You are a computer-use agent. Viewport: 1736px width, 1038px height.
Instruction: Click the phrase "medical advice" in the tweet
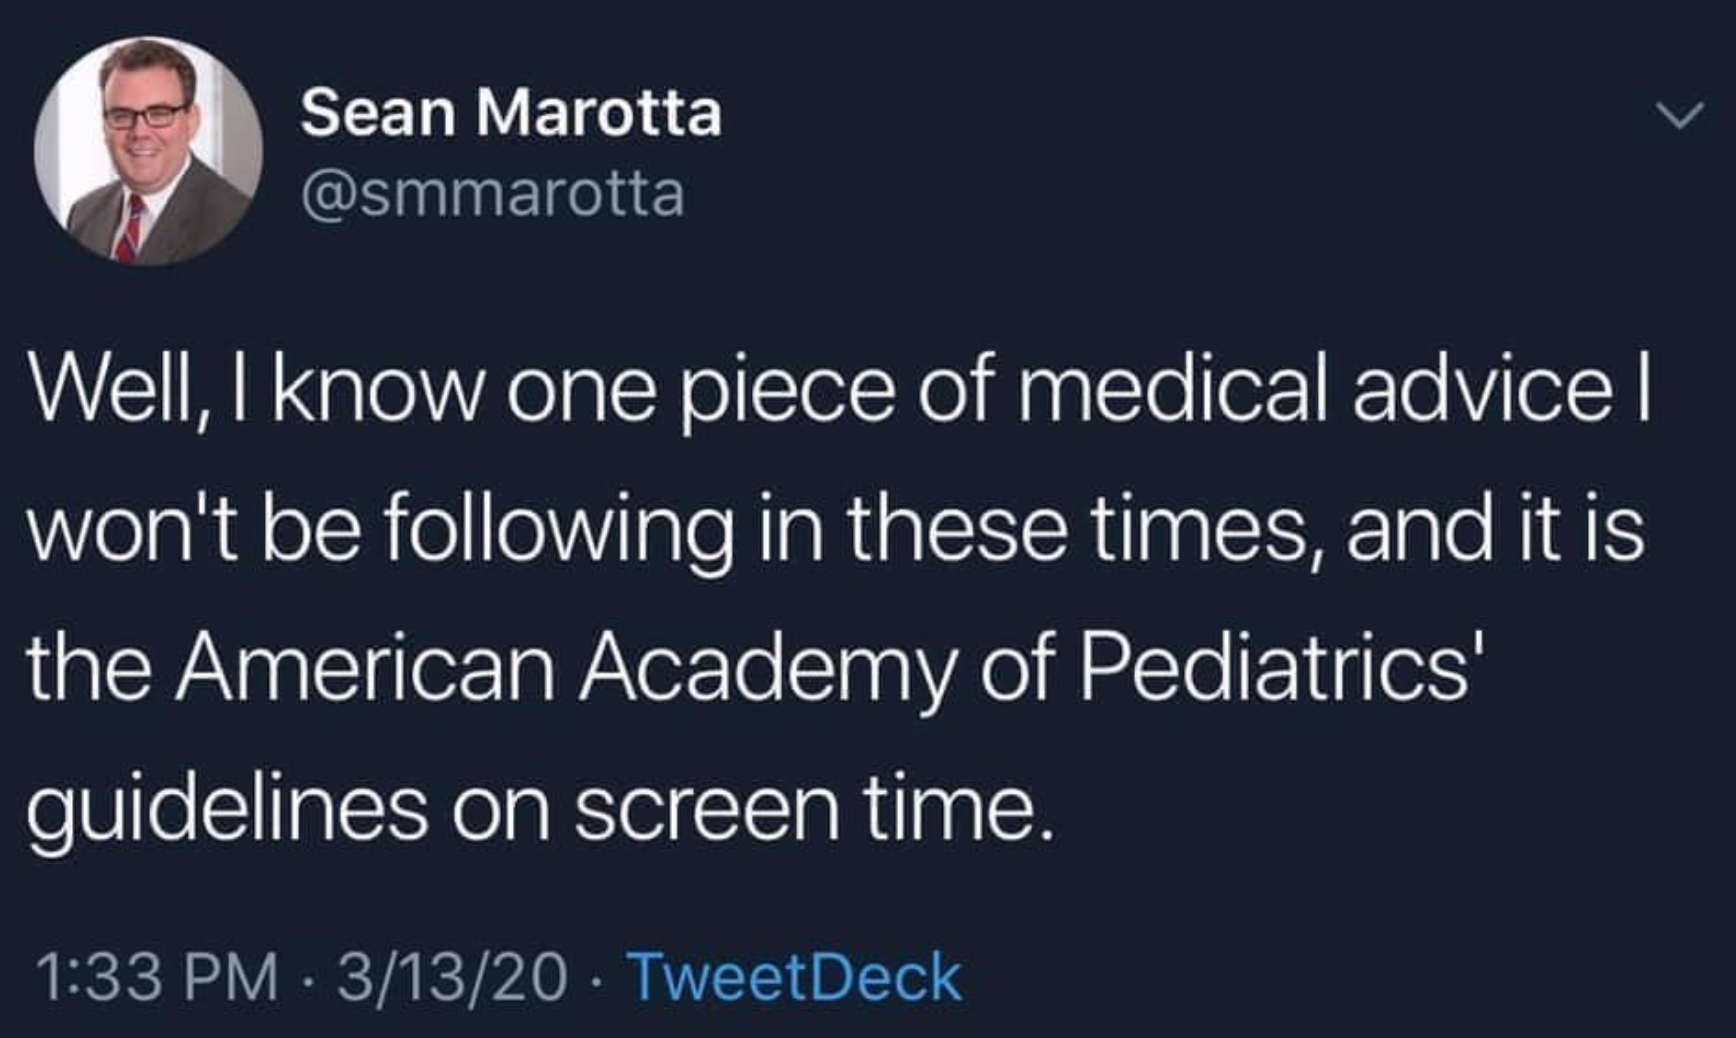click(x=1315, y=390)
